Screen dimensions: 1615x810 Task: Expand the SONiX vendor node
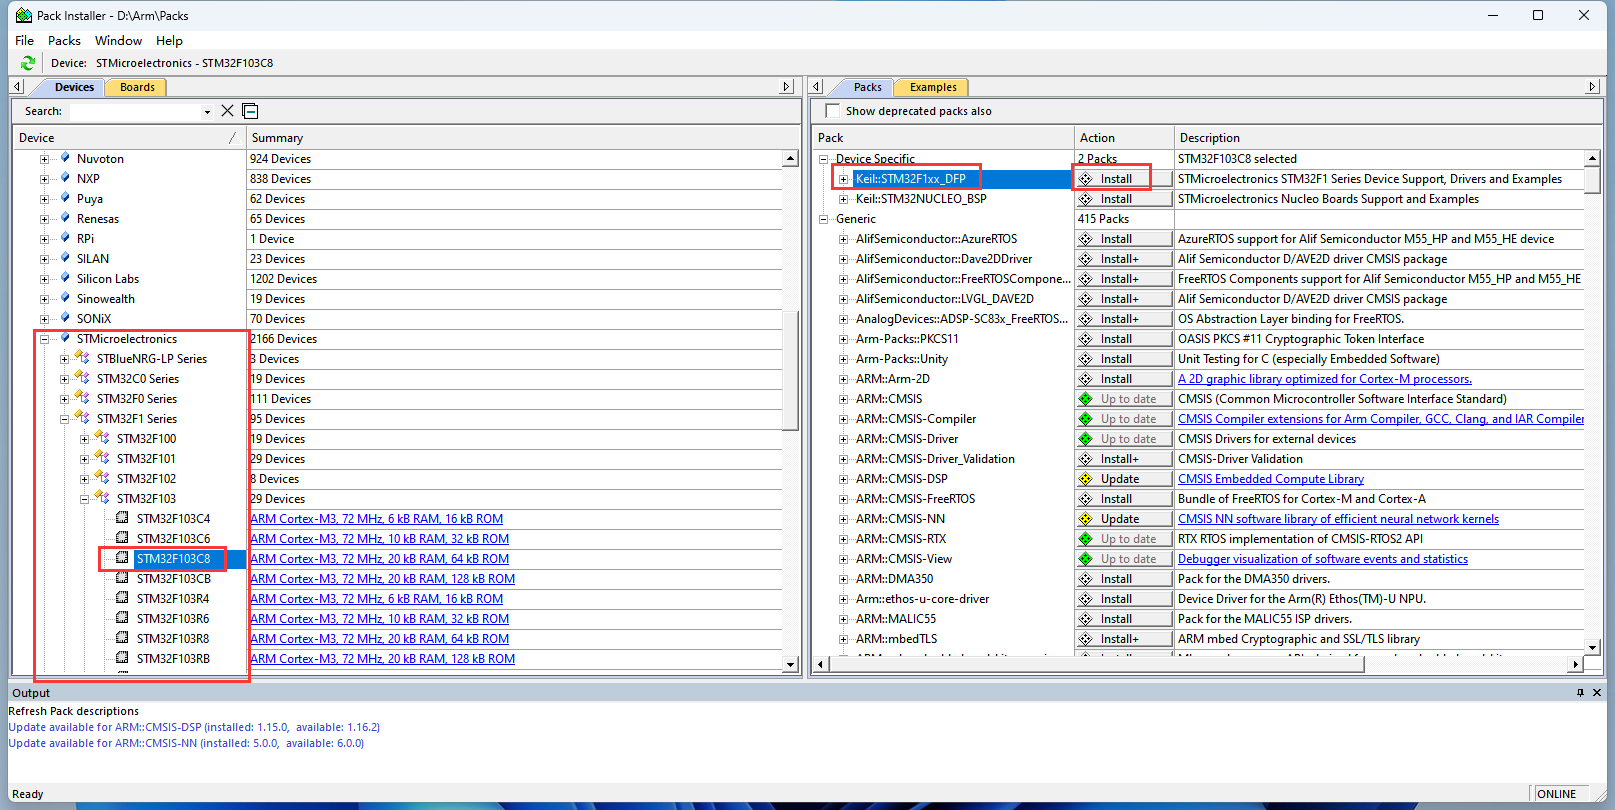tap(44, 319)
